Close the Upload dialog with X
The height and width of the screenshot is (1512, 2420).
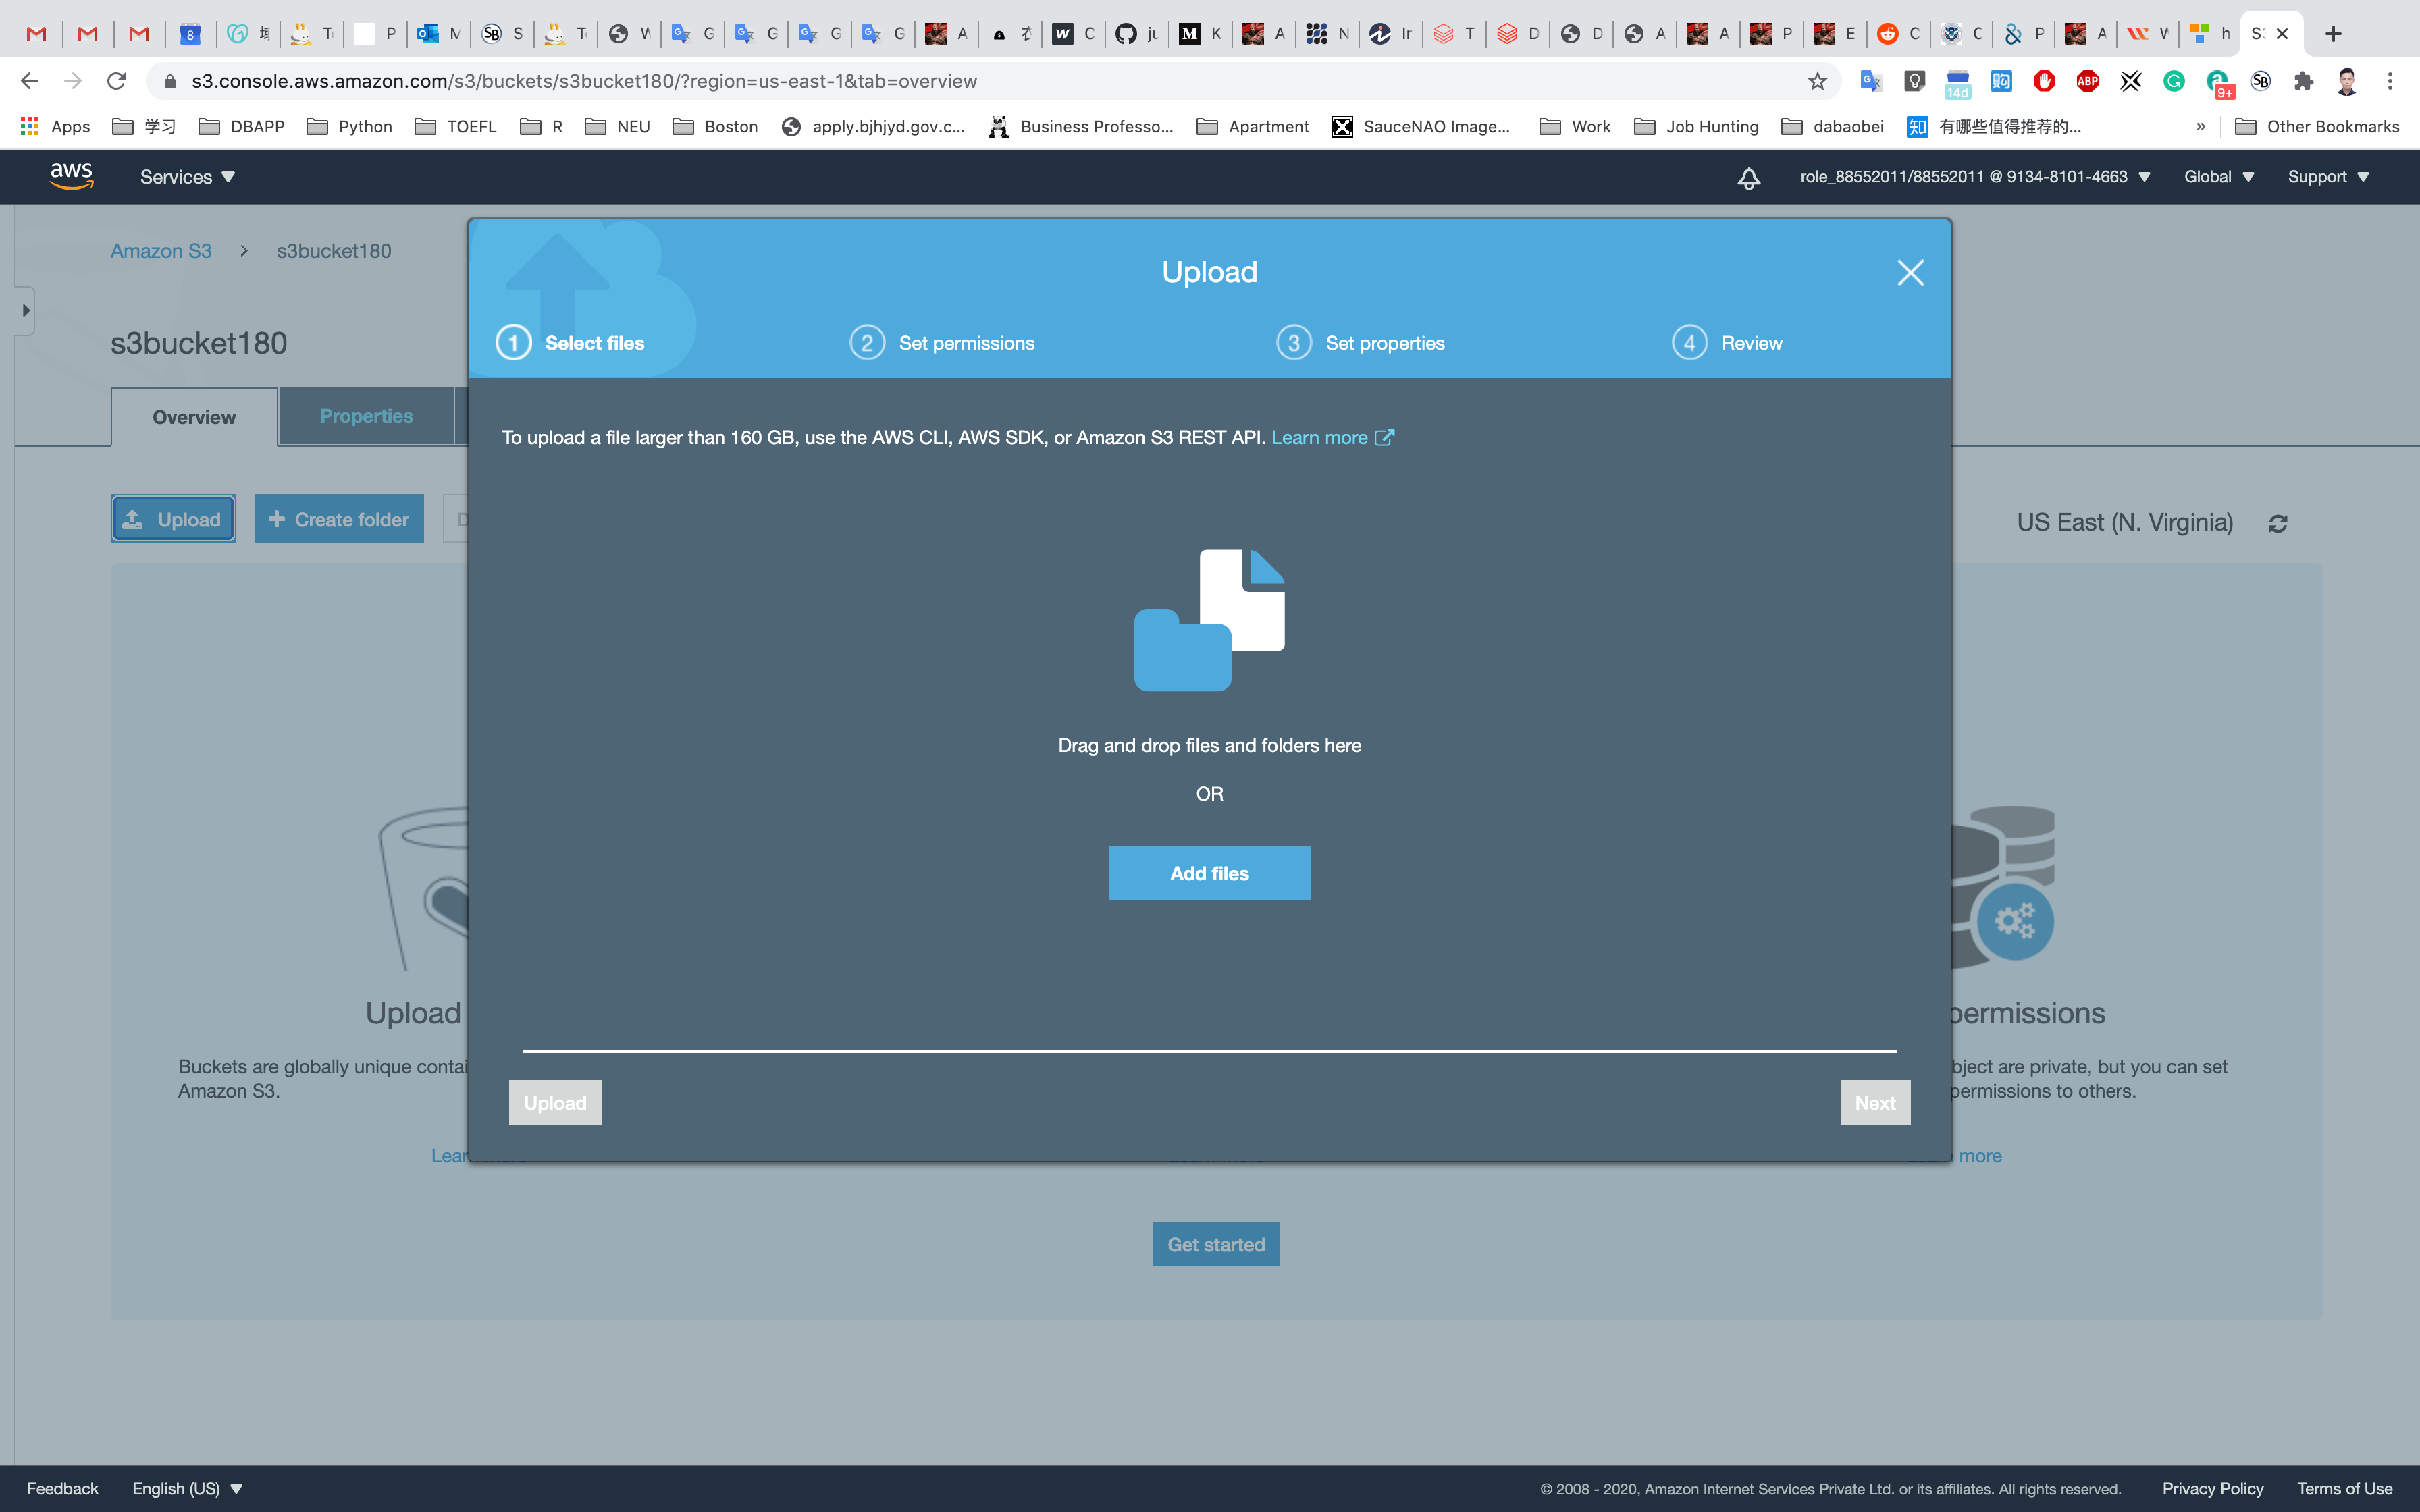1910,272
